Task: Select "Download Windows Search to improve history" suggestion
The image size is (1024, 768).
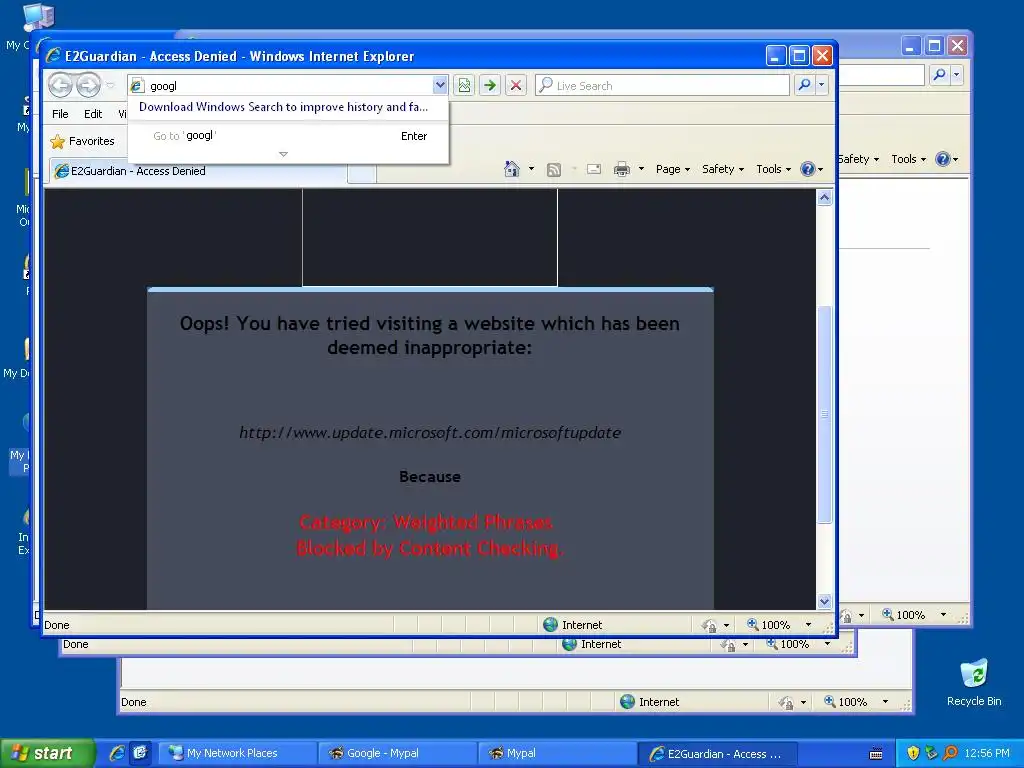Action: [283, 107]
